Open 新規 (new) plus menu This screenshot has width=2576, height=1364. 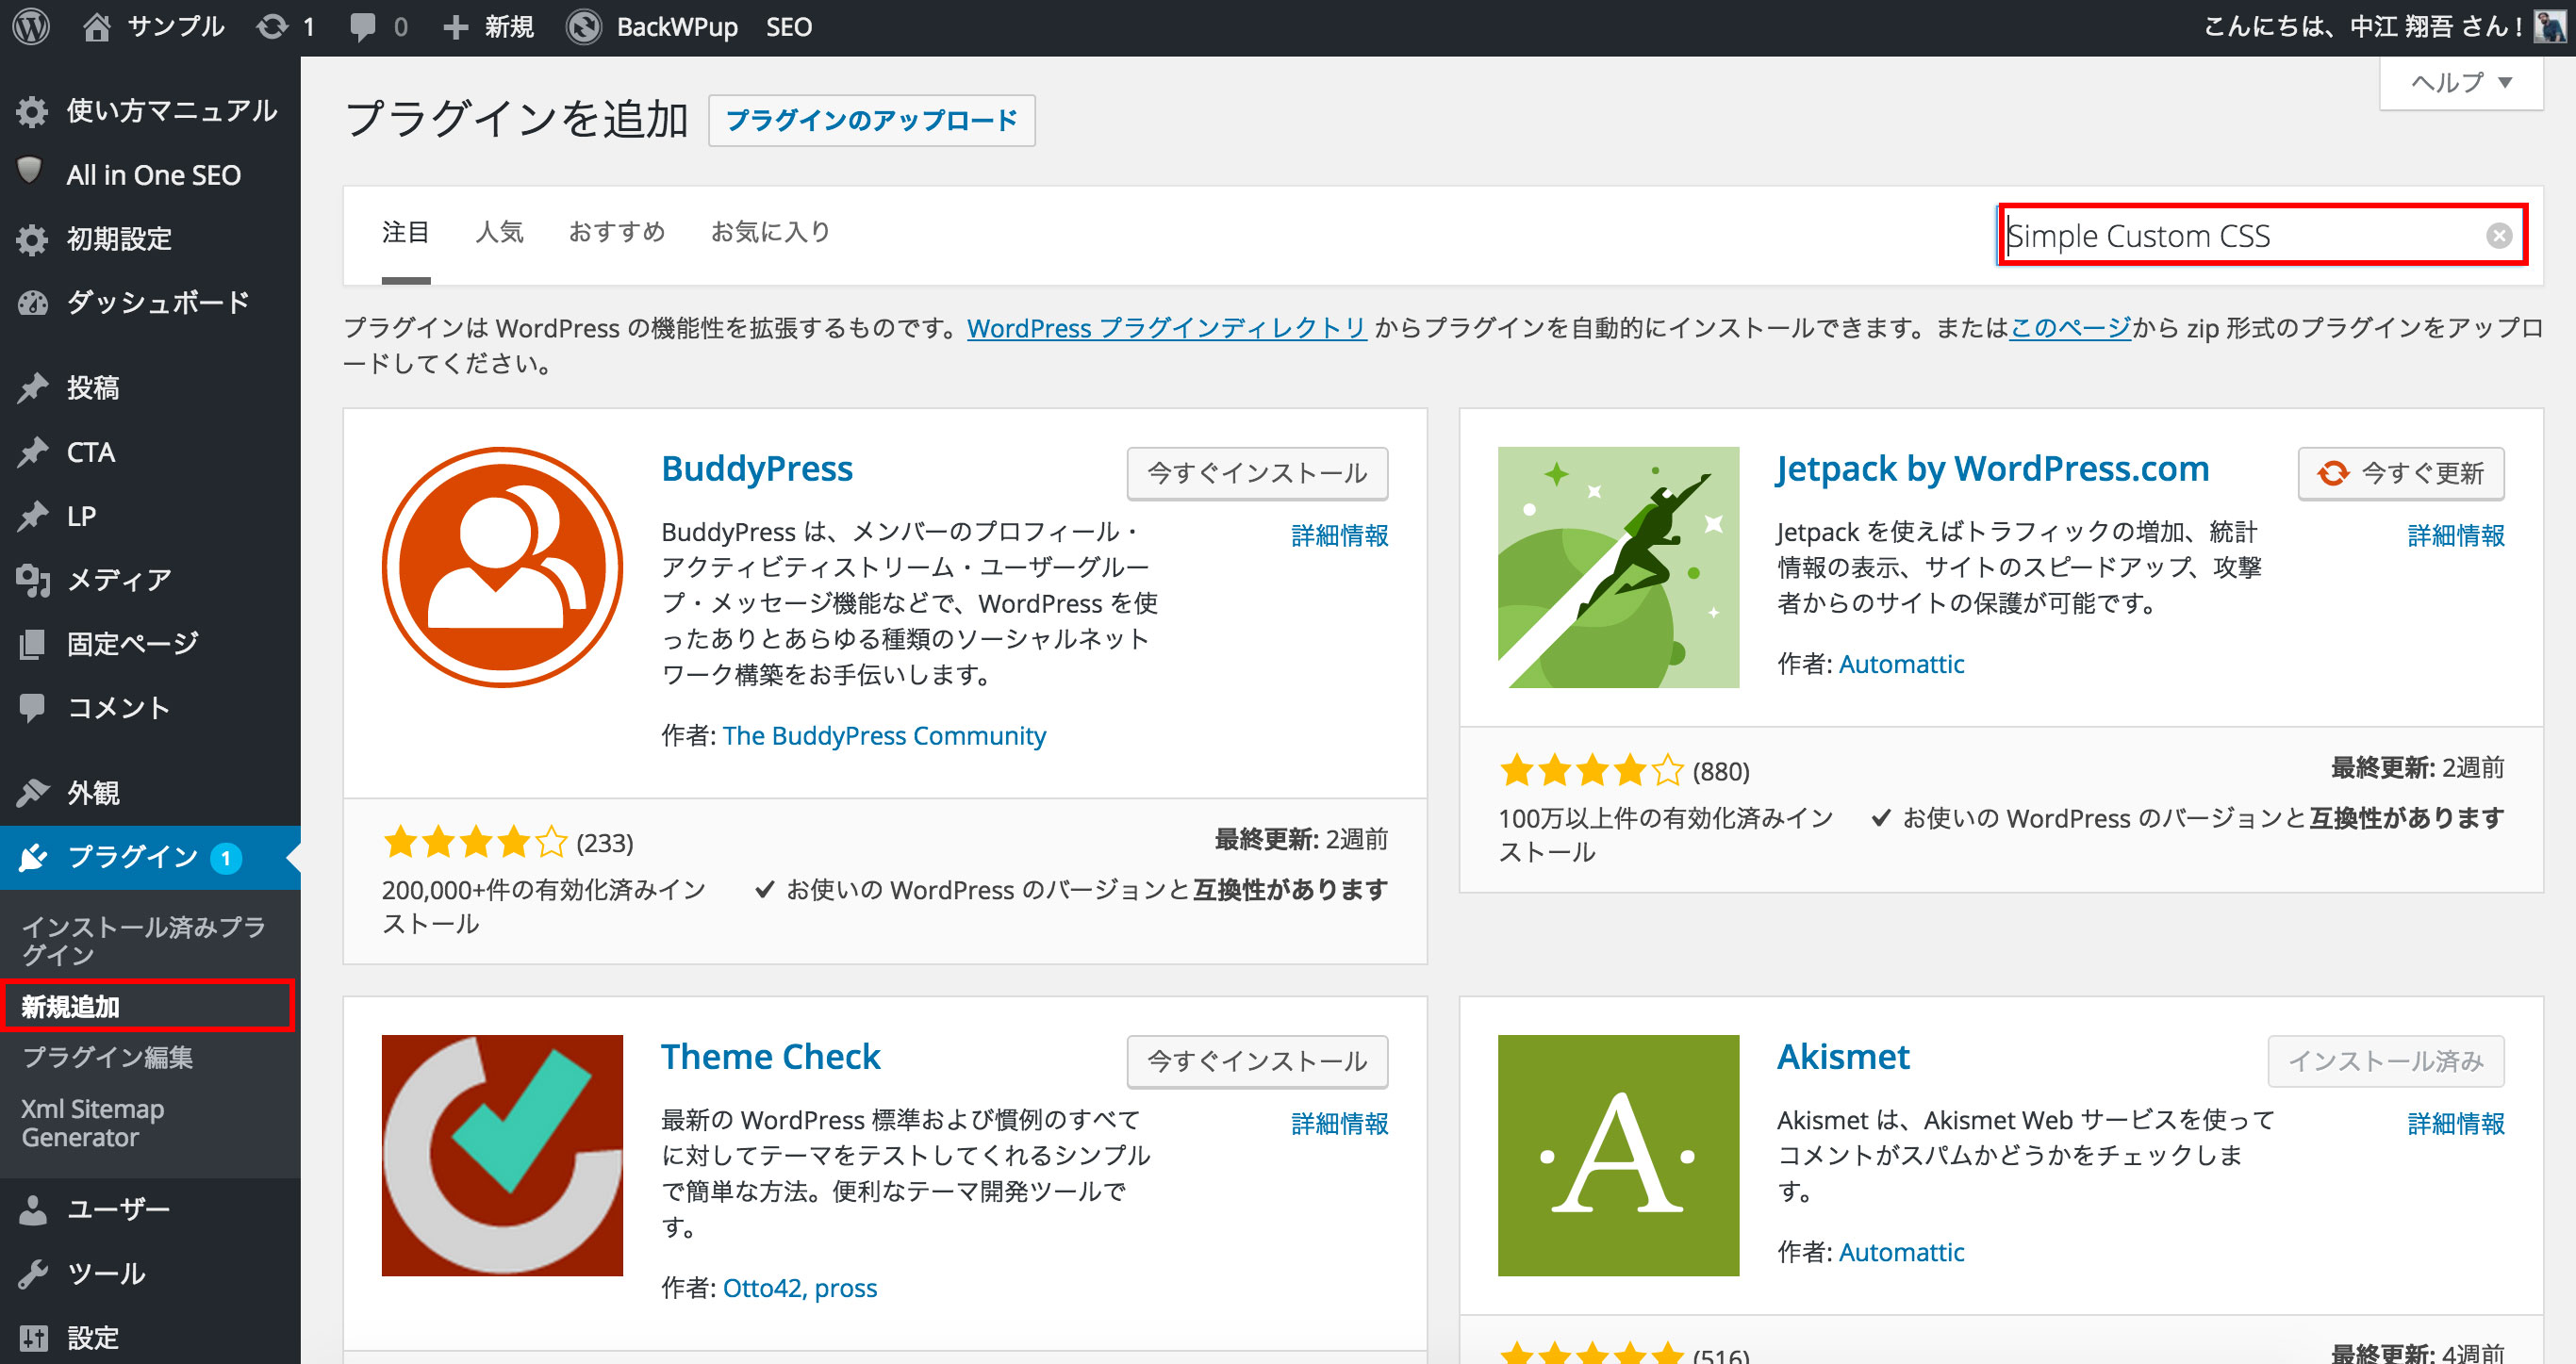tap(488, 27)
